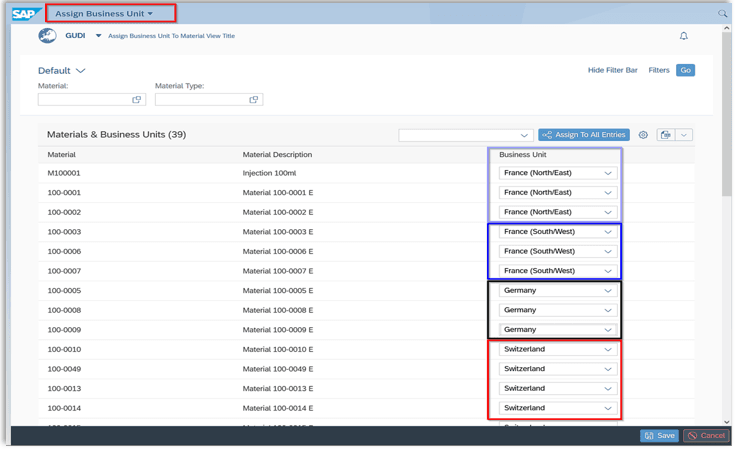Click the SAP logo
The image size is (744, 451).
[27, 14]
